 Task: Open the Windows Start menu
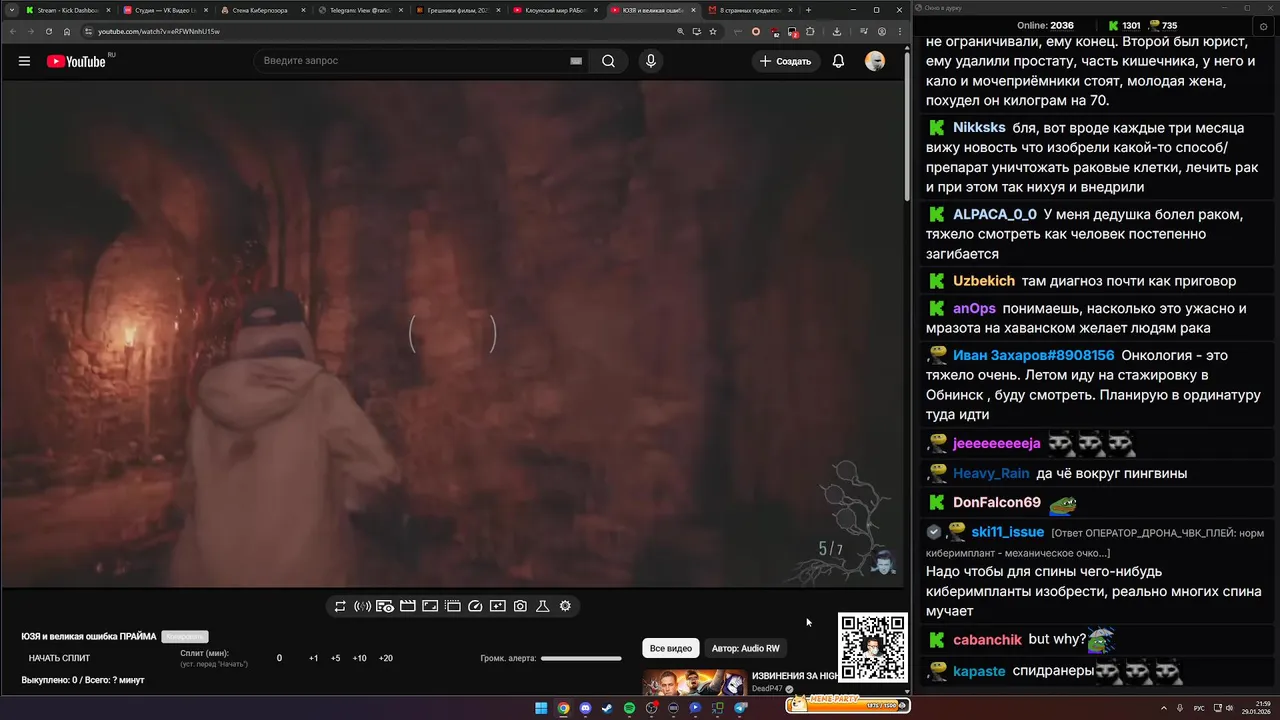coord(541,708)
